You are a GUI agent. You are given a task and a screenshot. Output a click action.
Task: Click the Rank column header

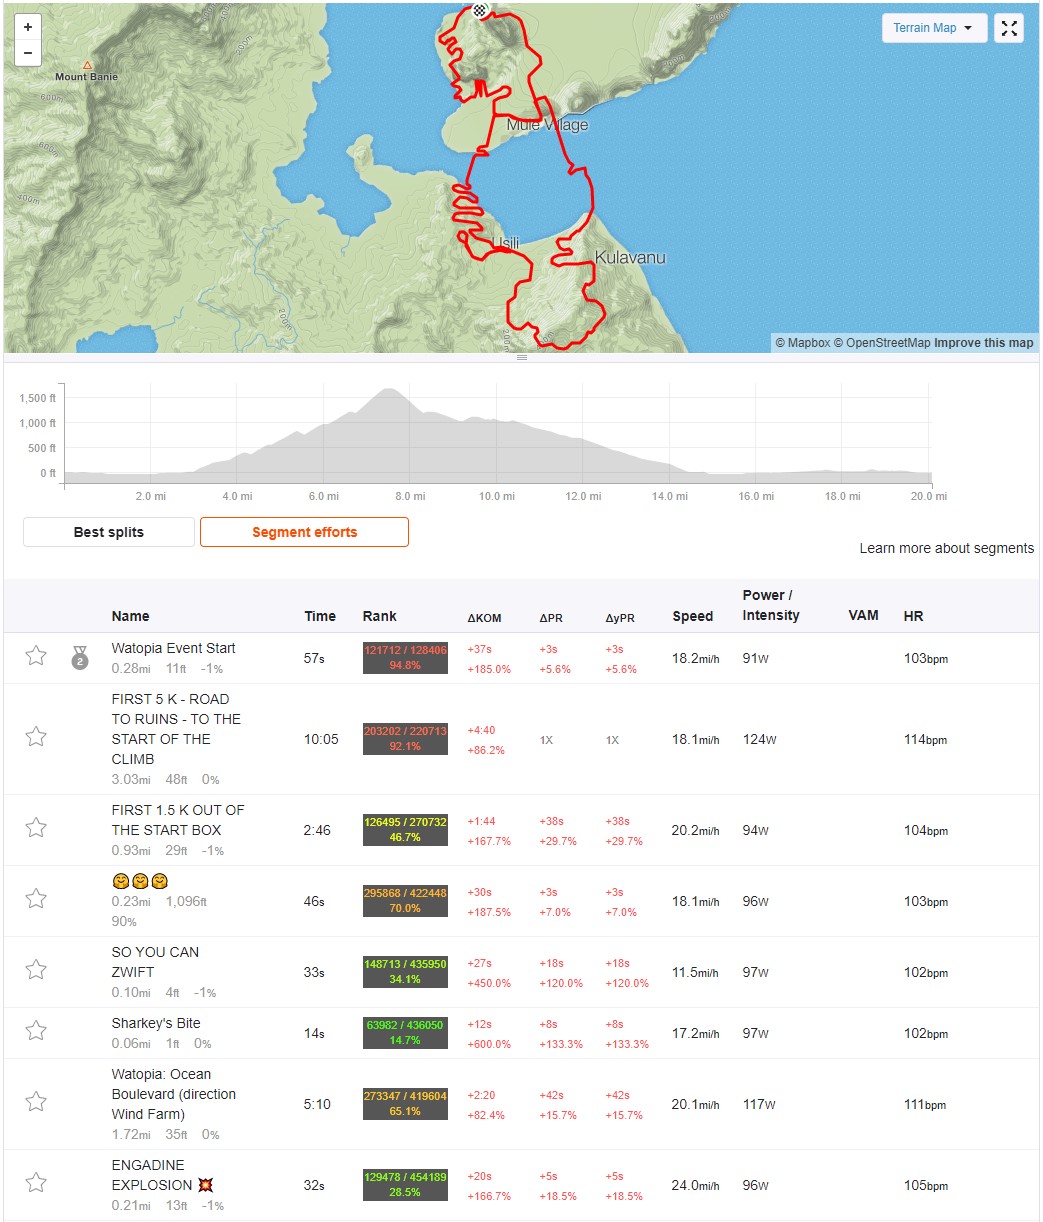(x=379, y=616)
